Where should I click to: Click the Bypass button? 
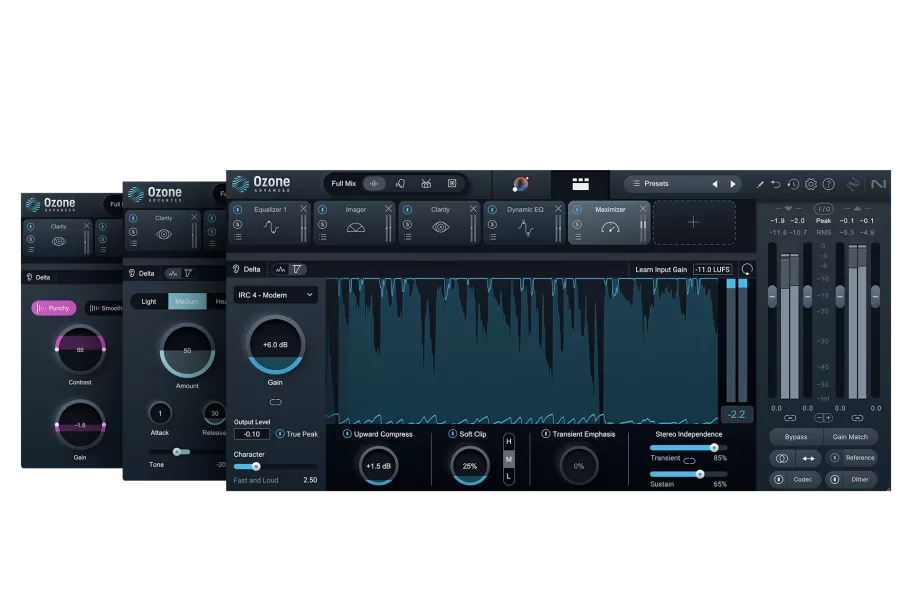pyautogui.click(x=796, y=437)
